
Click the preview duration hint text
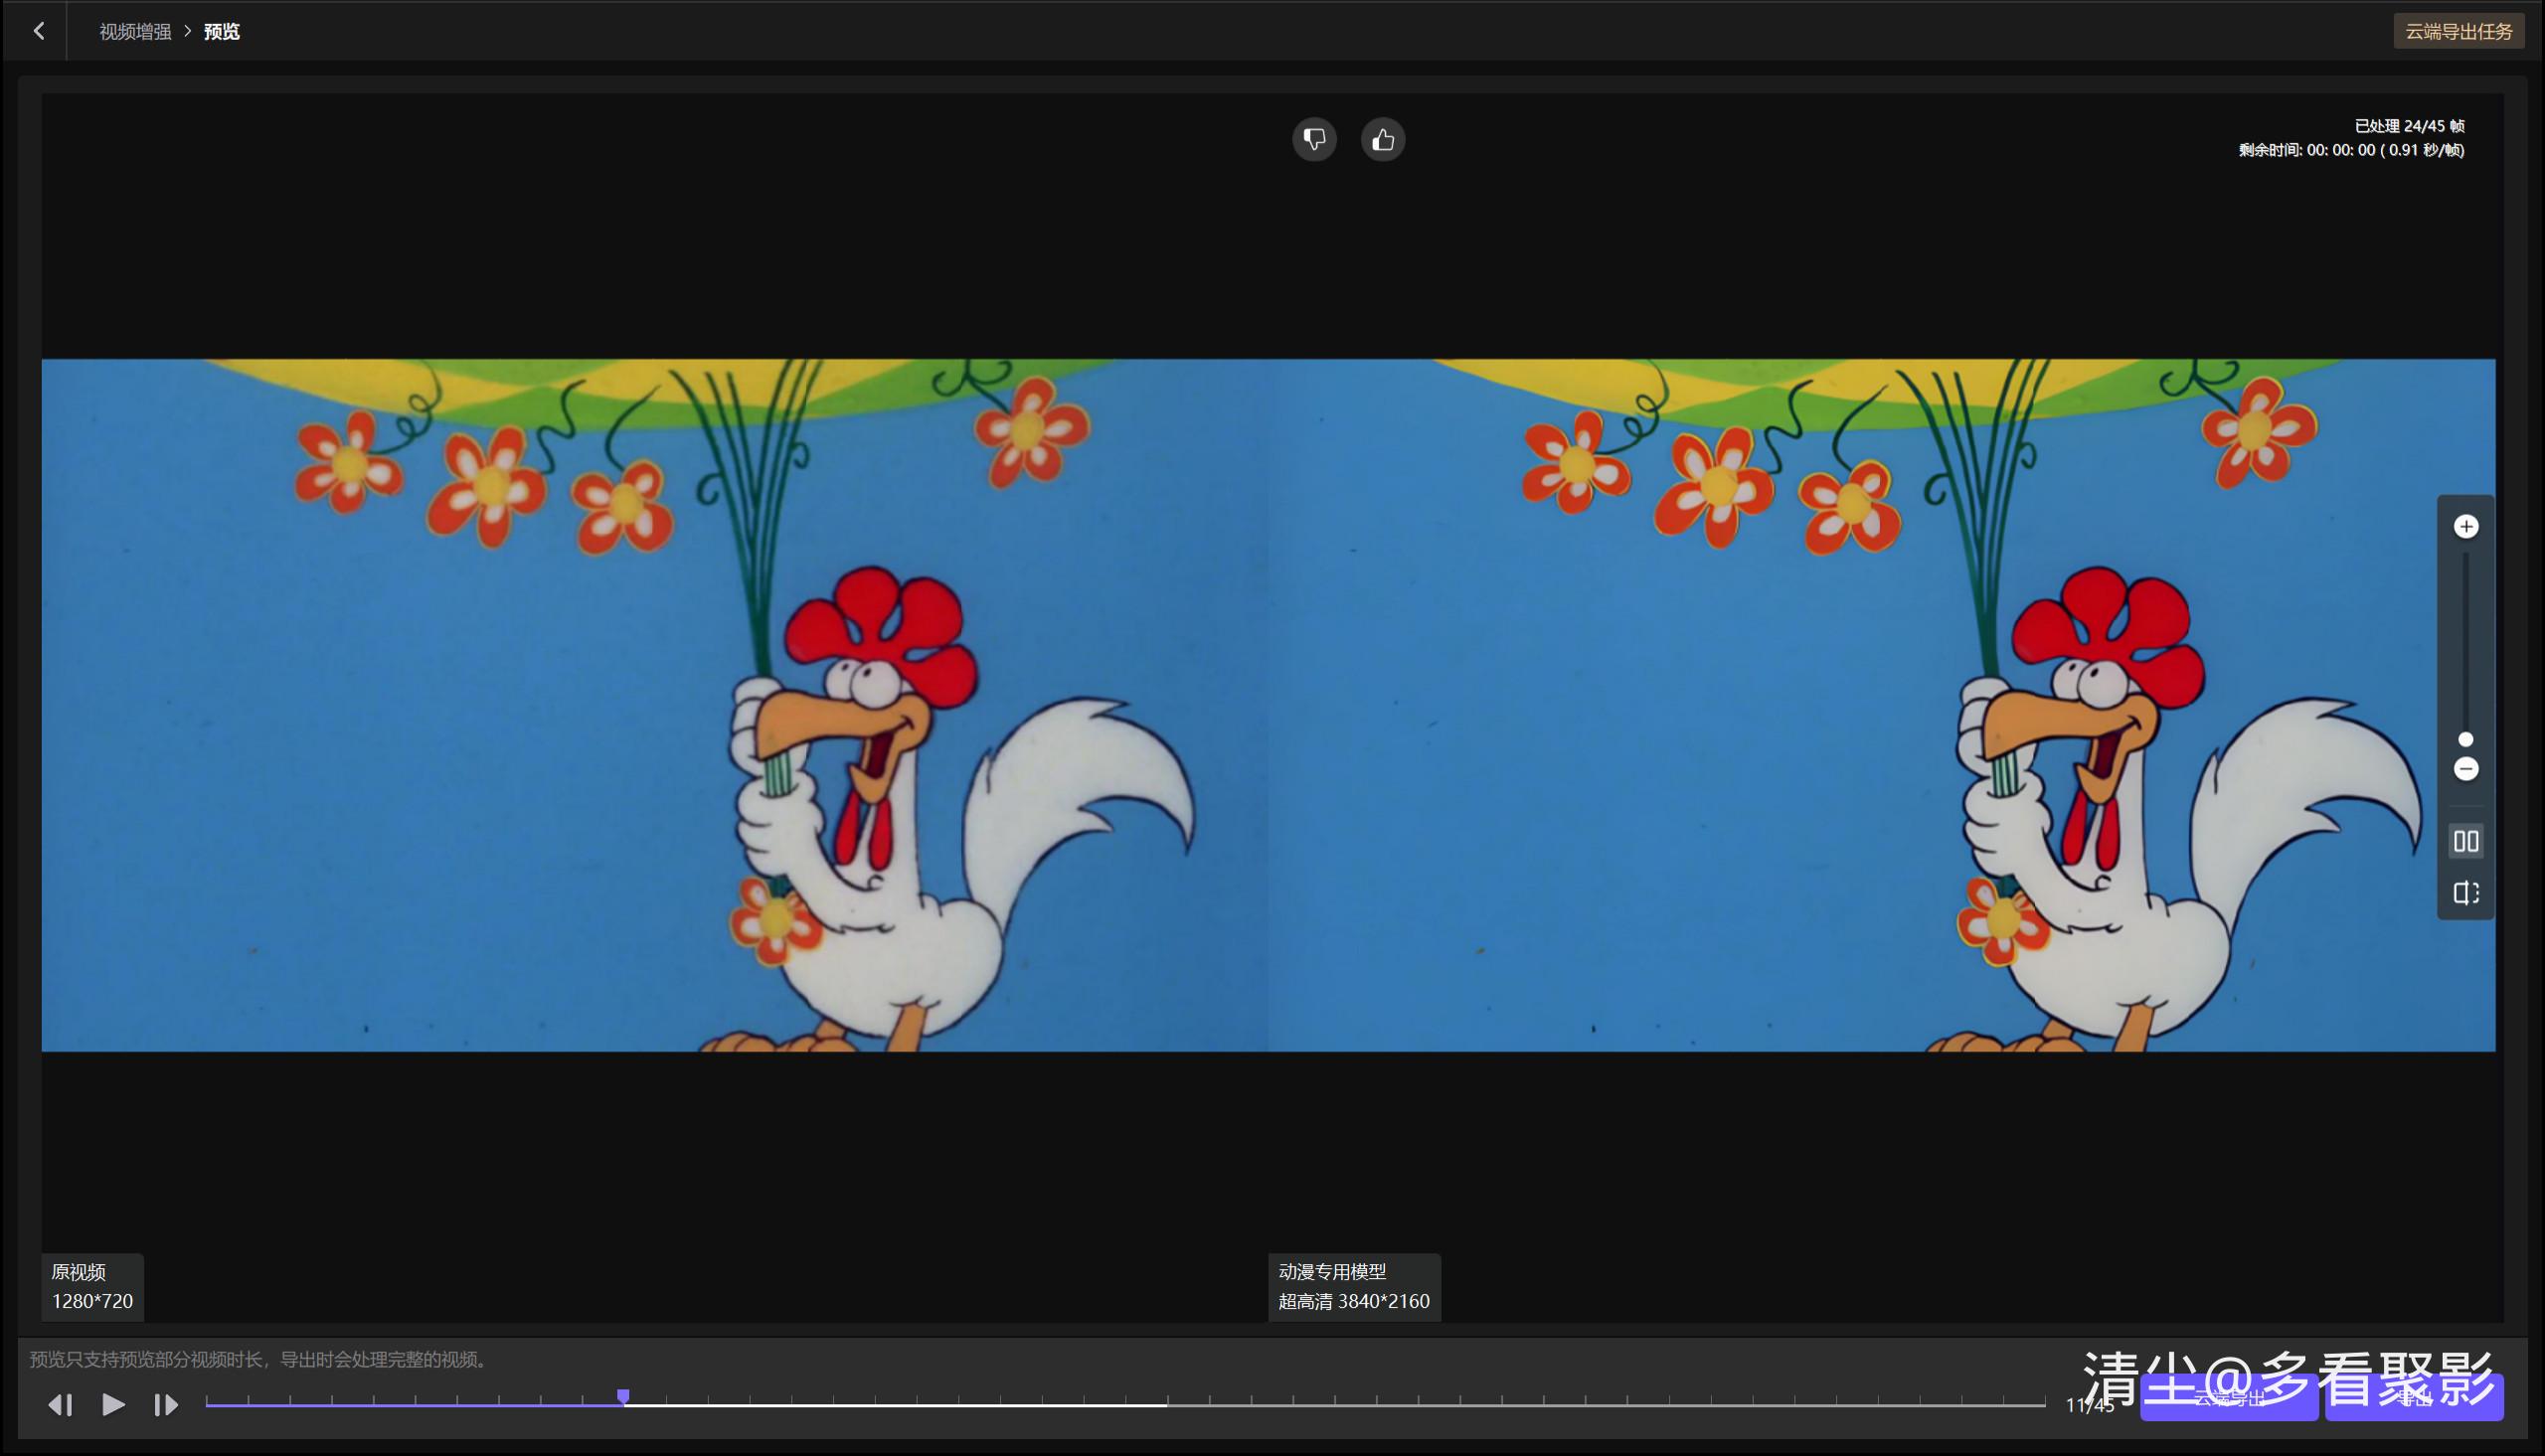[261, 1360]
